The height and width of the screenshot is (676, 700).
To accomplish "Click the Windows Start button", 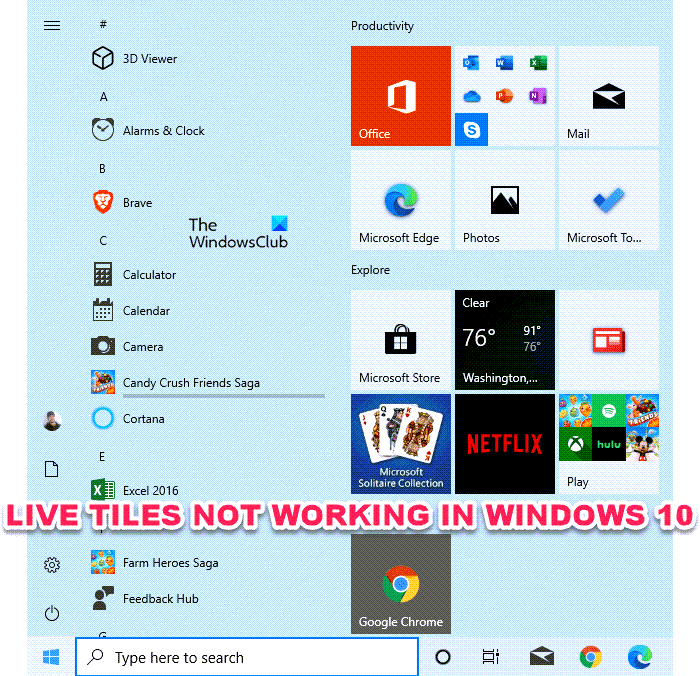I will click(x=51, y=657).
